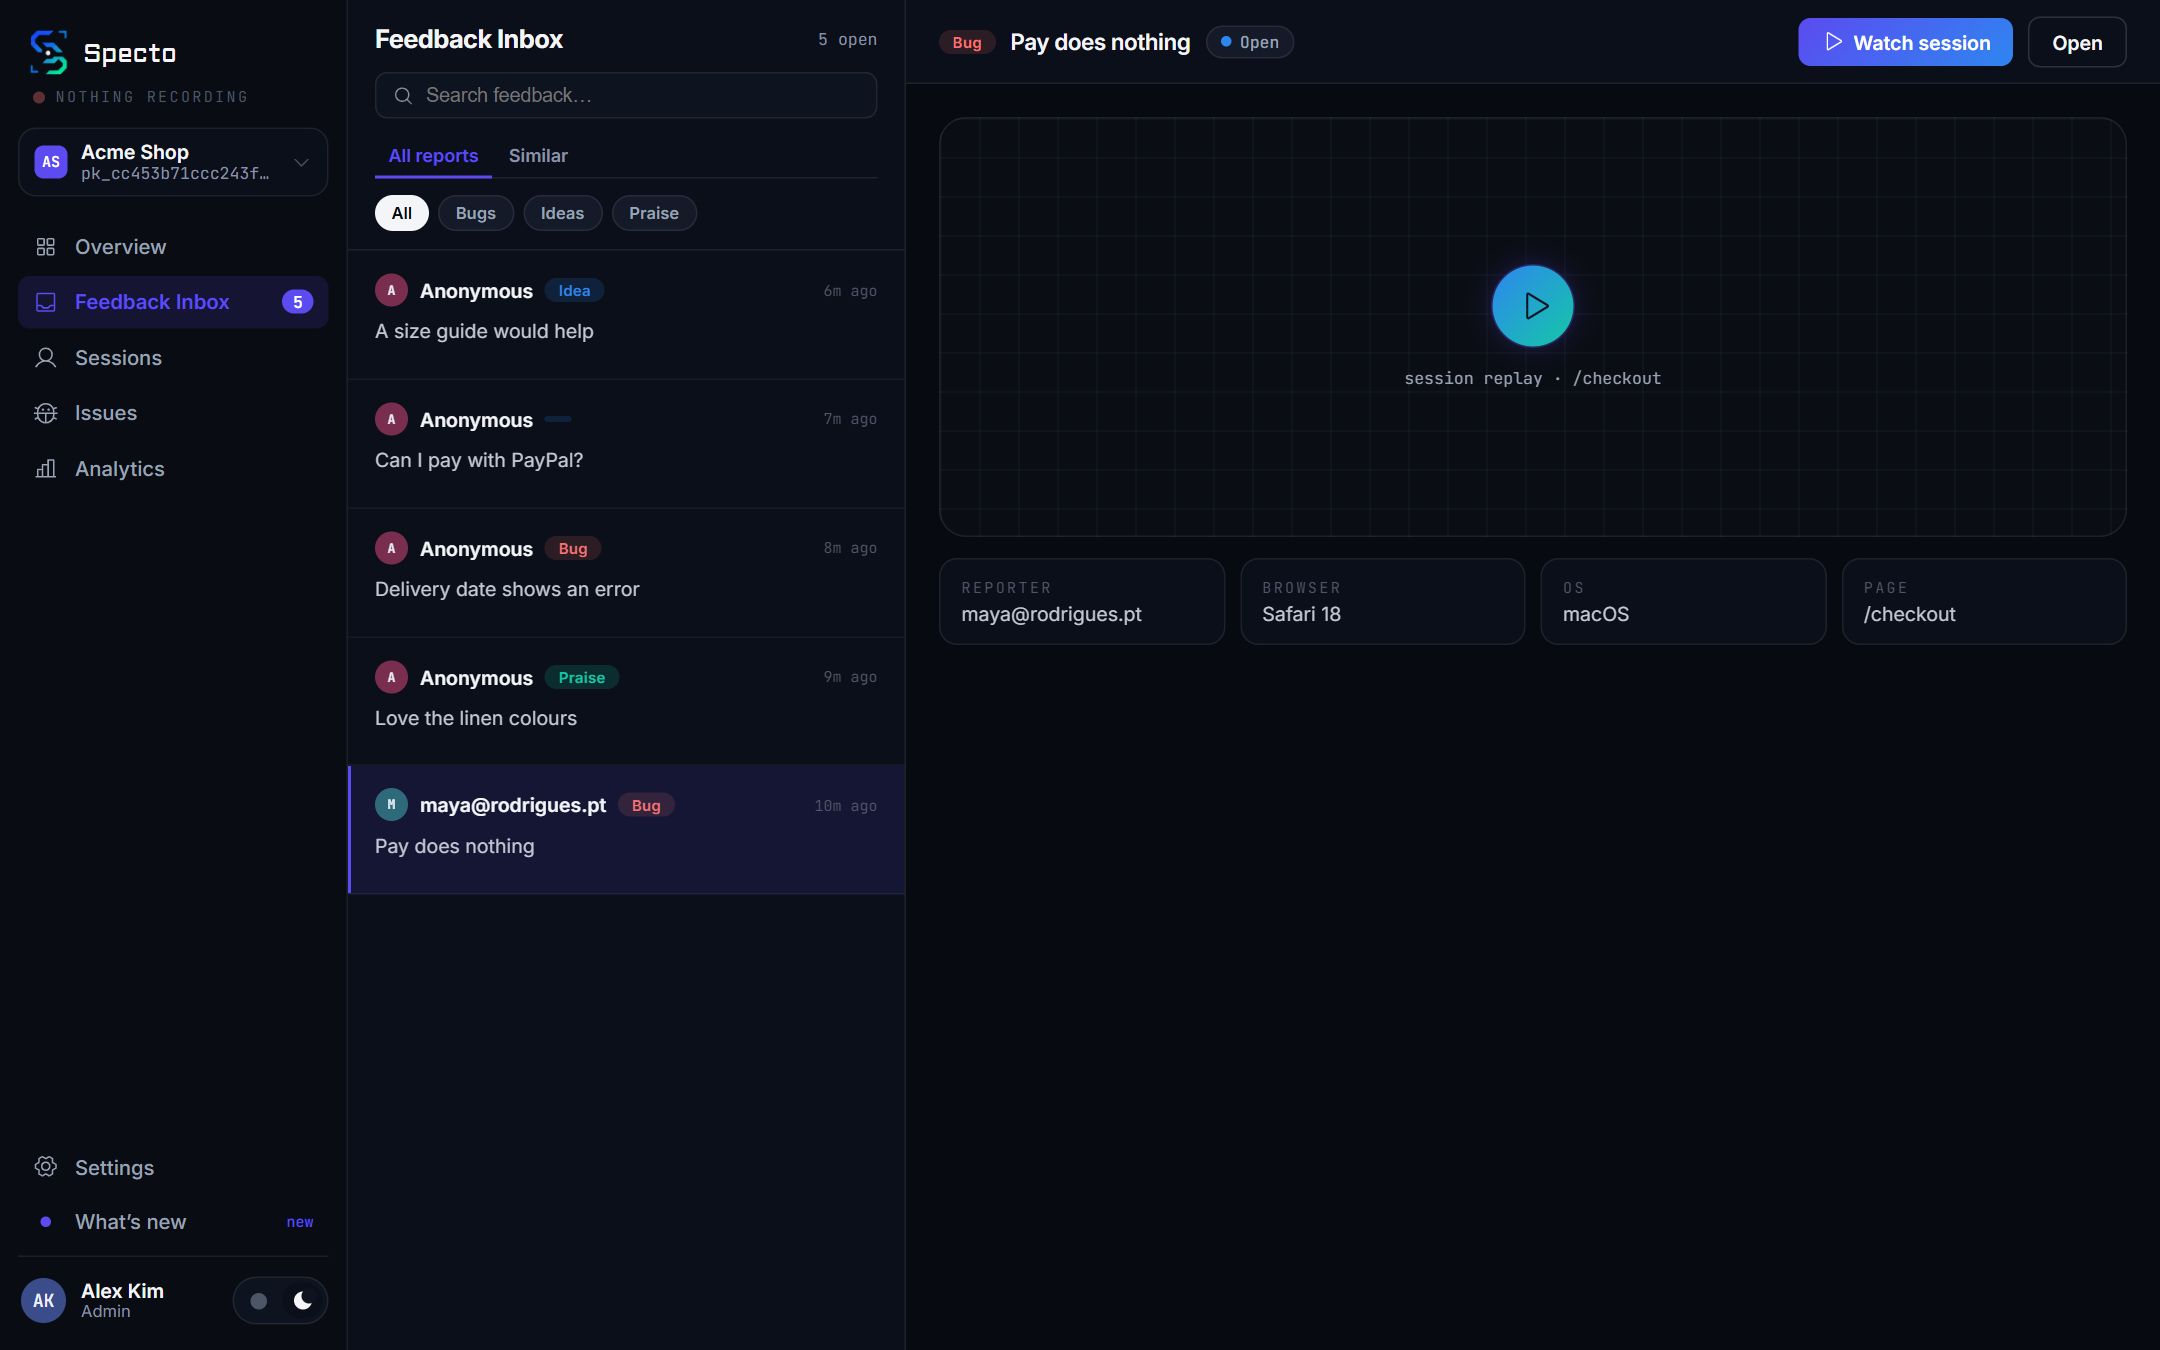2160x1350 pixels.
Task: Click the red recording status dot
Action: pyautogui.click(x=39, y=97)
